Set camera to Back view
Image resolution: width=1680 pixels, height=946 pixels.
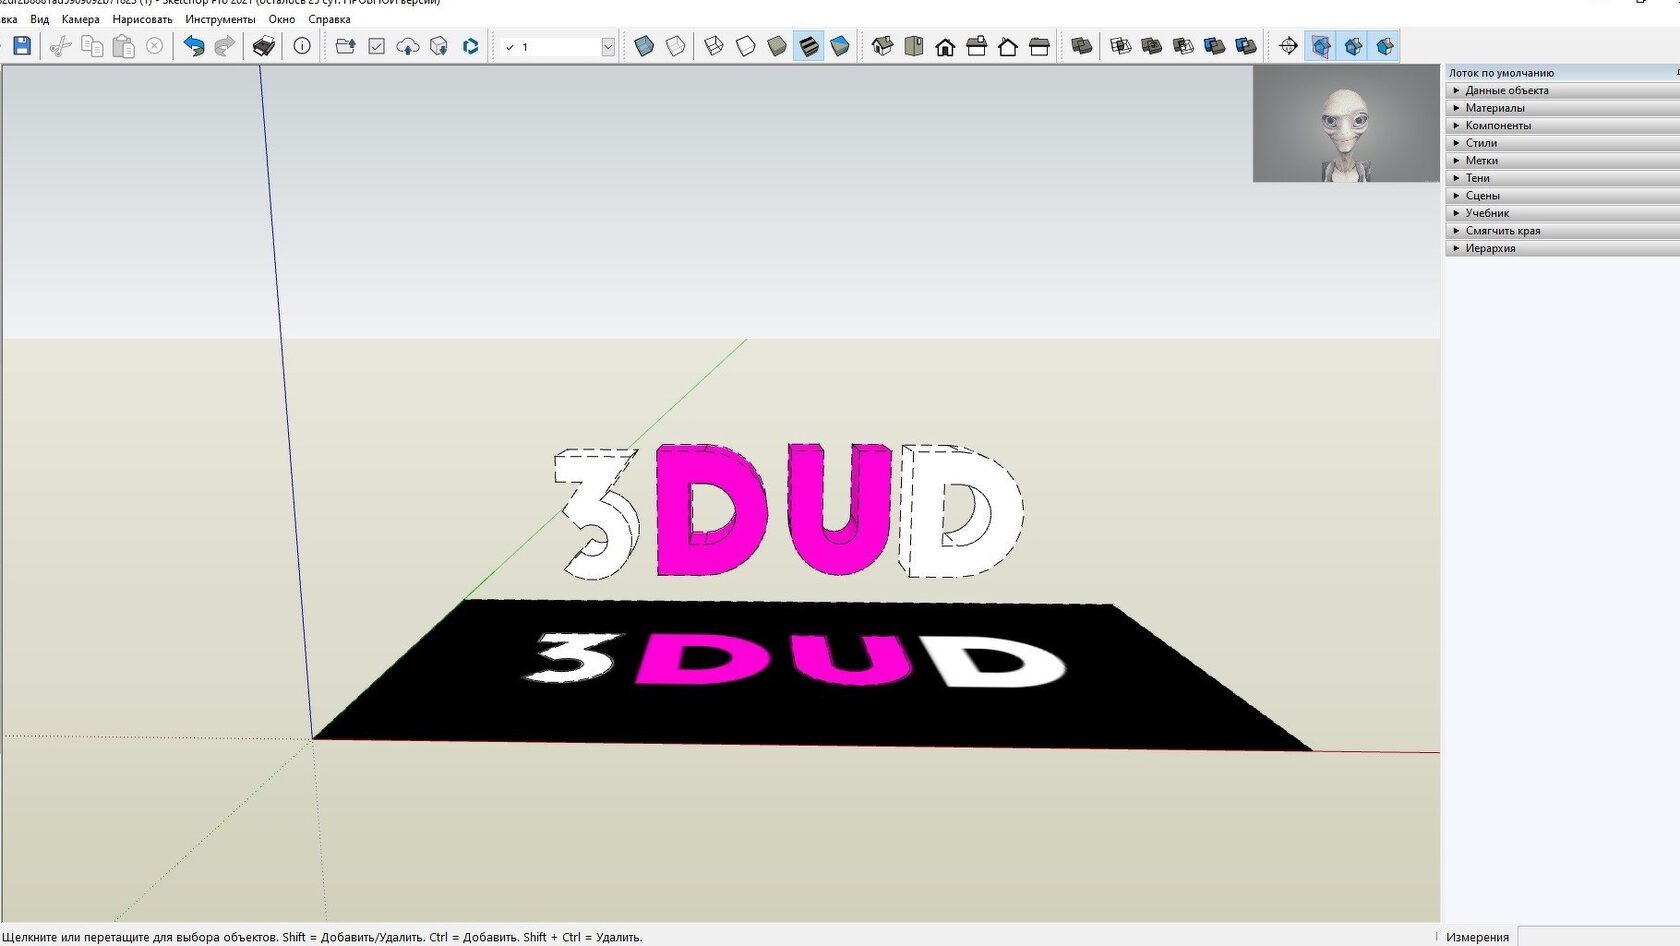pos(1008,46)
